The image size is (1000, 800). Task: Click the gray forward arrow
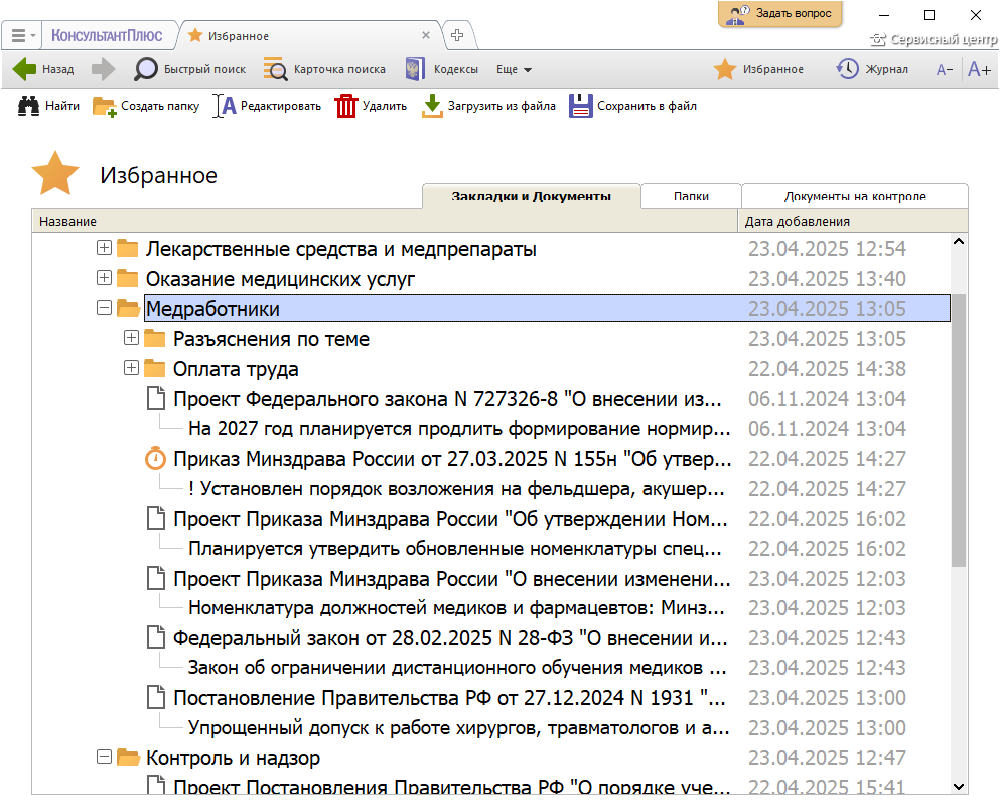103,69
